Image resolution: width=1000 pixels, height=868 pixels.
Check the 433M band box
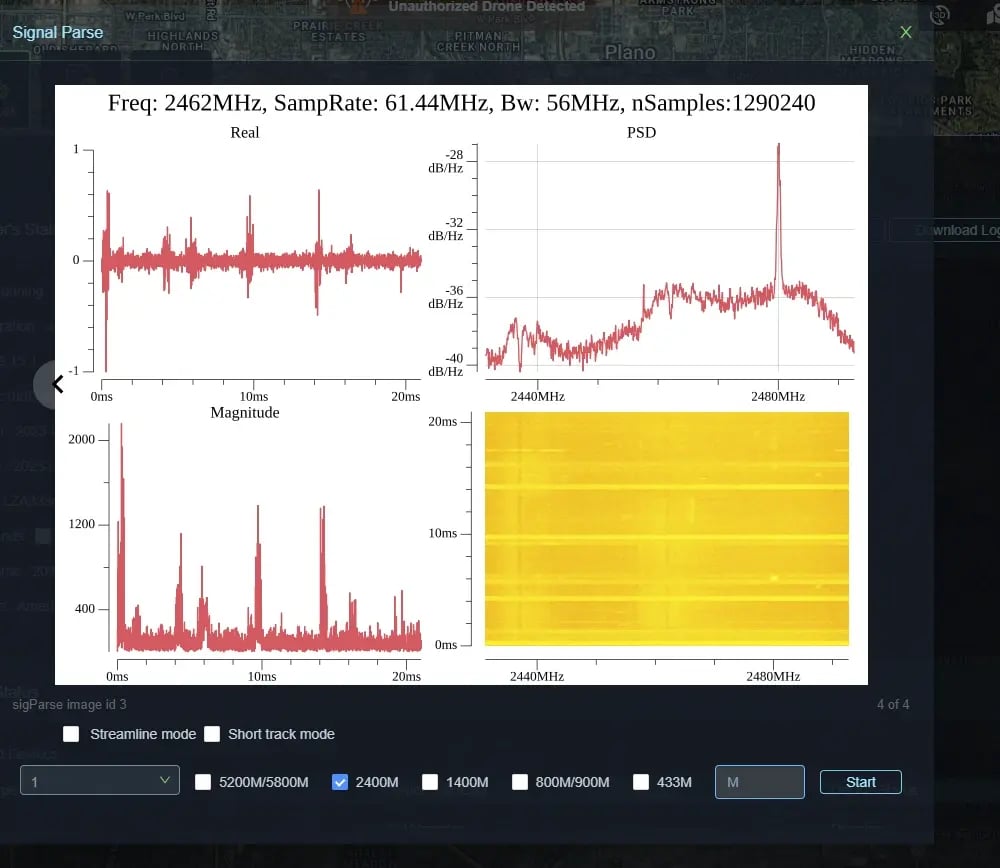pos(641,782)
